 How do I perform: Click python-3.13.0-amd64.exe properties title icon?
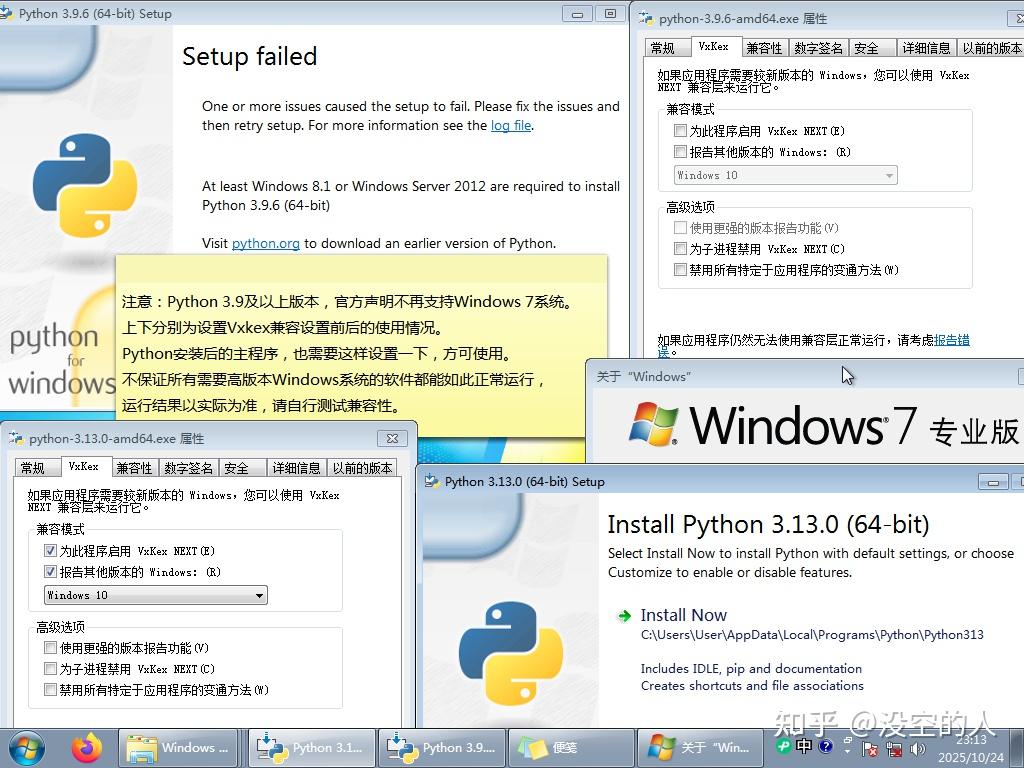pyautogui.click(x=16, y=438)
